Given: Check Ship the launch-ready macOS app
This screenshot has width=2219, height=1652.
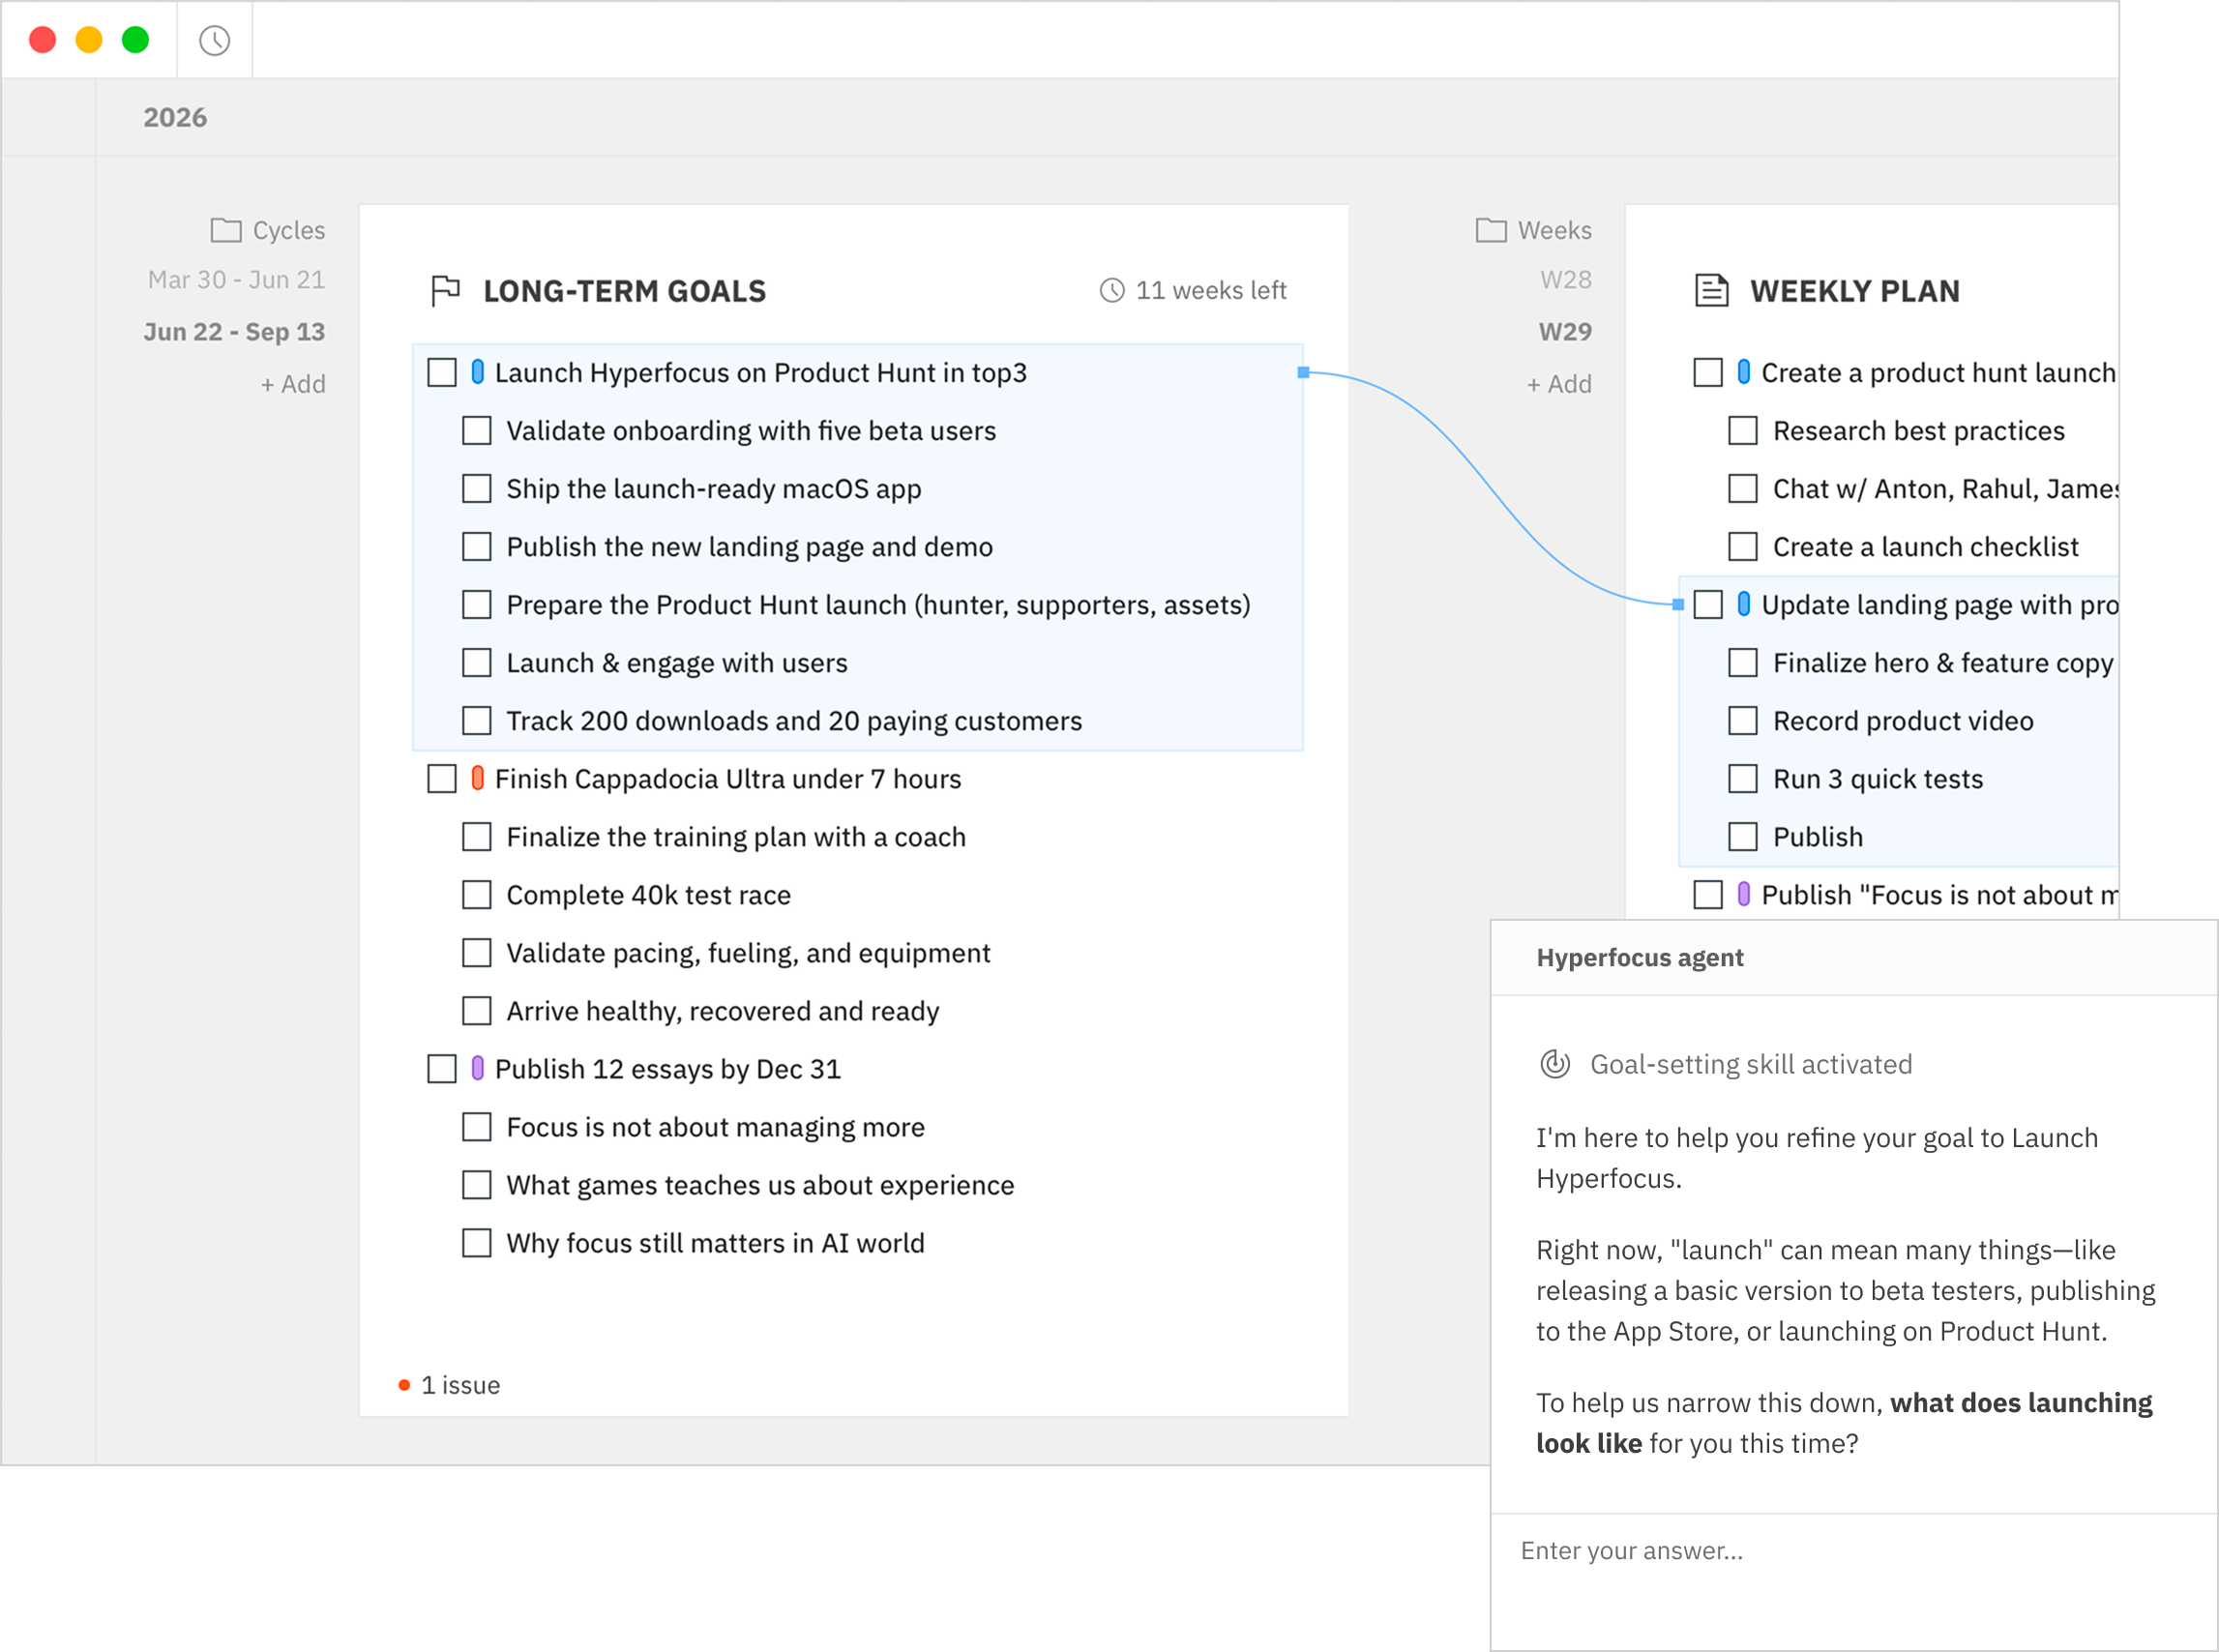Looking at the screenshot, I should coord(477,488).
